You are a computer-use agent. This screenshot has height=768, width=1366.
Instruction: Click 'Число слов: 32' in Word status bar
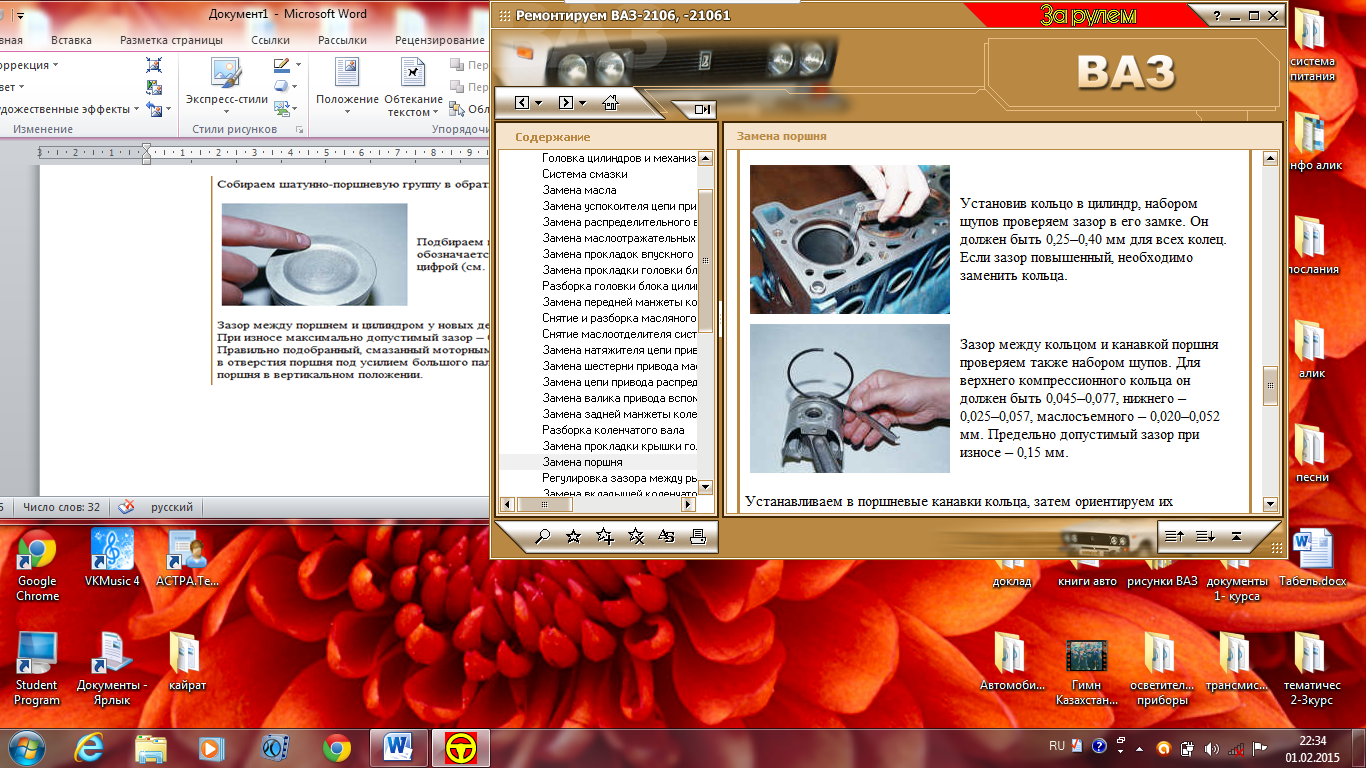(x=61, y=507)
